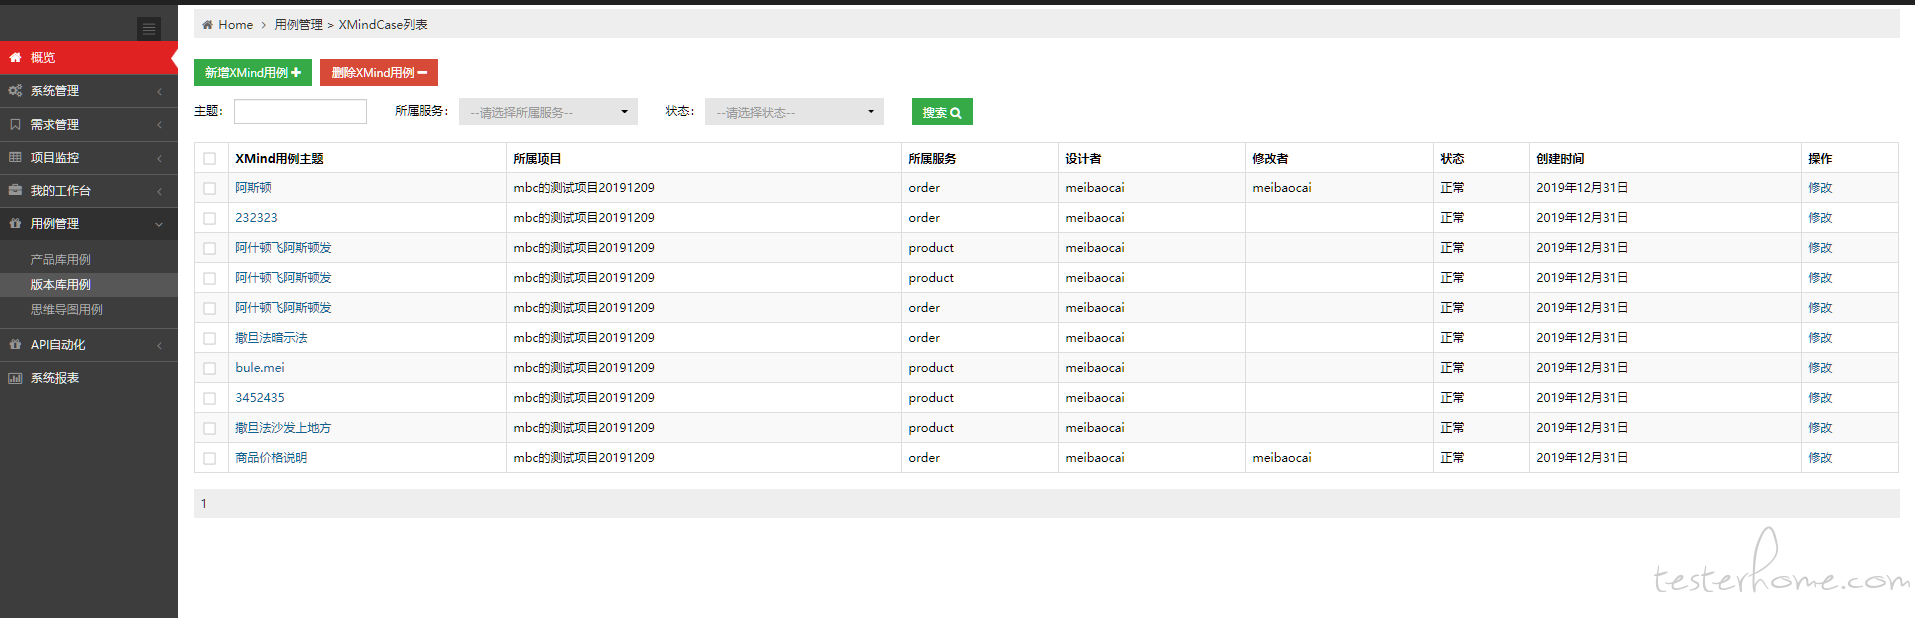The width and height of the screenshot is (1915, 618).
Task: Click the home icon beside 概览
Action: point(15,57)
